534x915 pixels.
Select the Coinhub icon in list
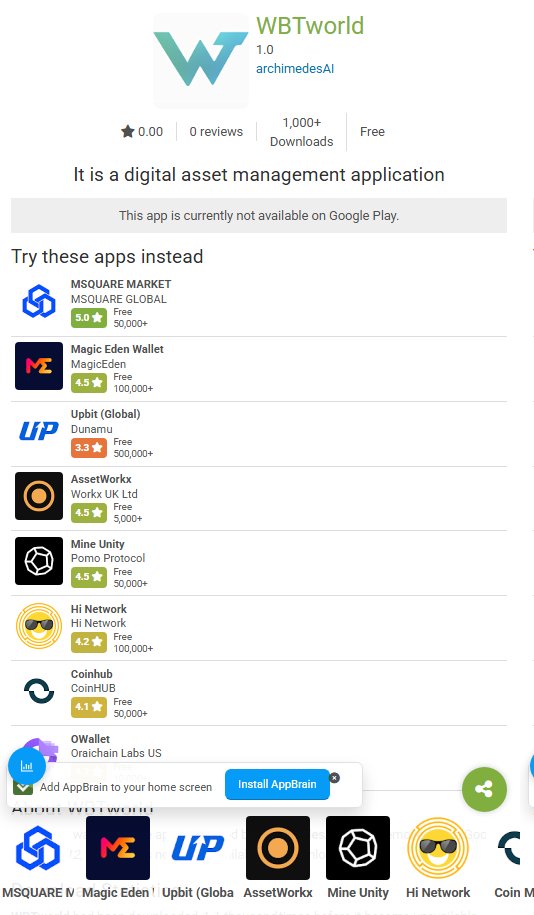[39, 691]
